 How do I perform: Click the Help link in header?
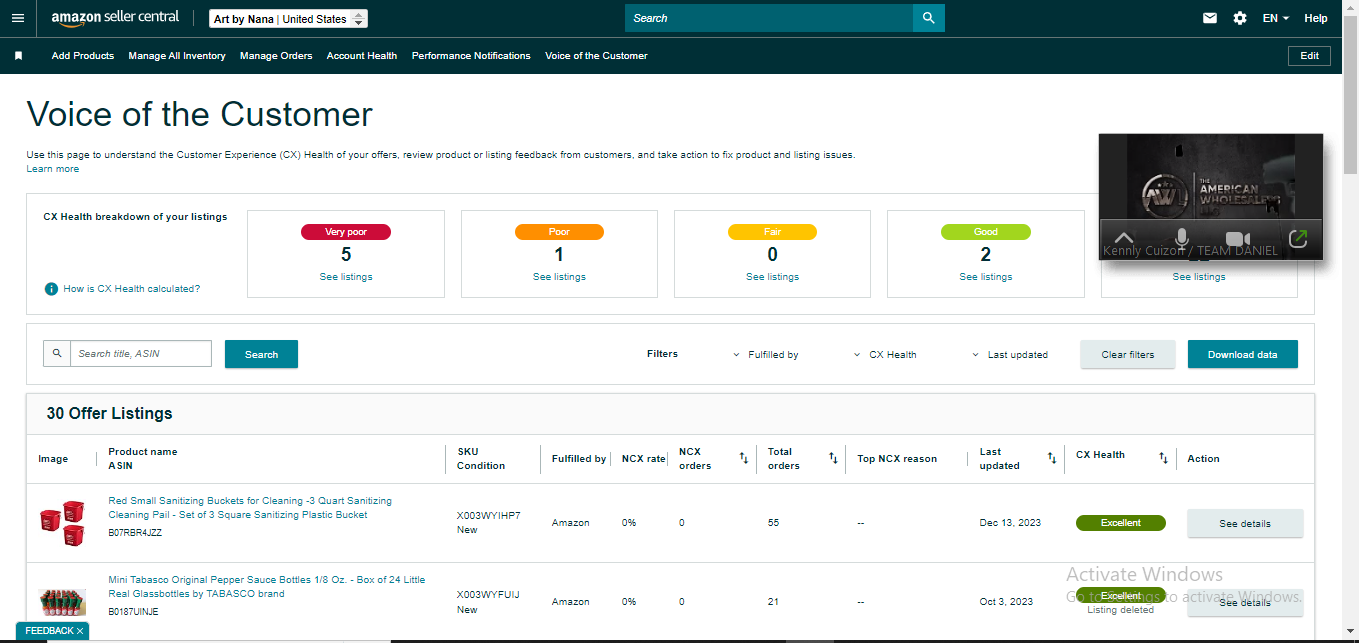(1316, 18)
